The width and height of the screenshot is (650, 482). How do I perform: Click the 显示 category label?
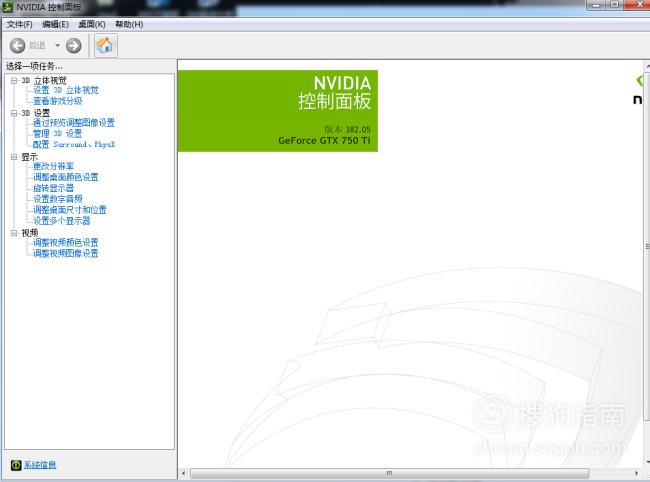[x=29, y=157]
